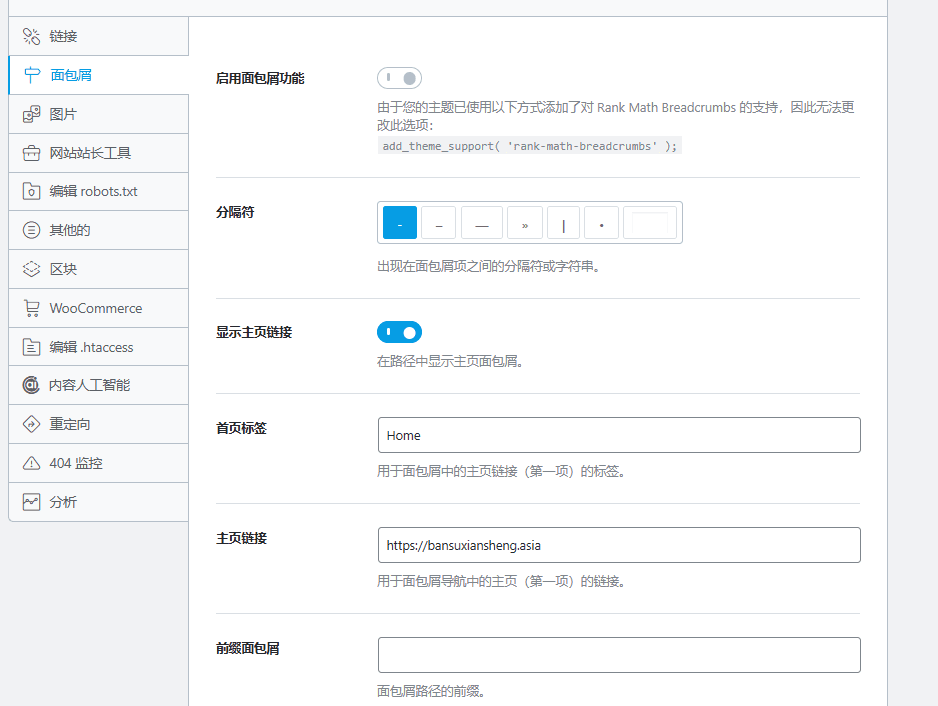Choose the » separator option
938x706 pixels.
click(525, 223)
